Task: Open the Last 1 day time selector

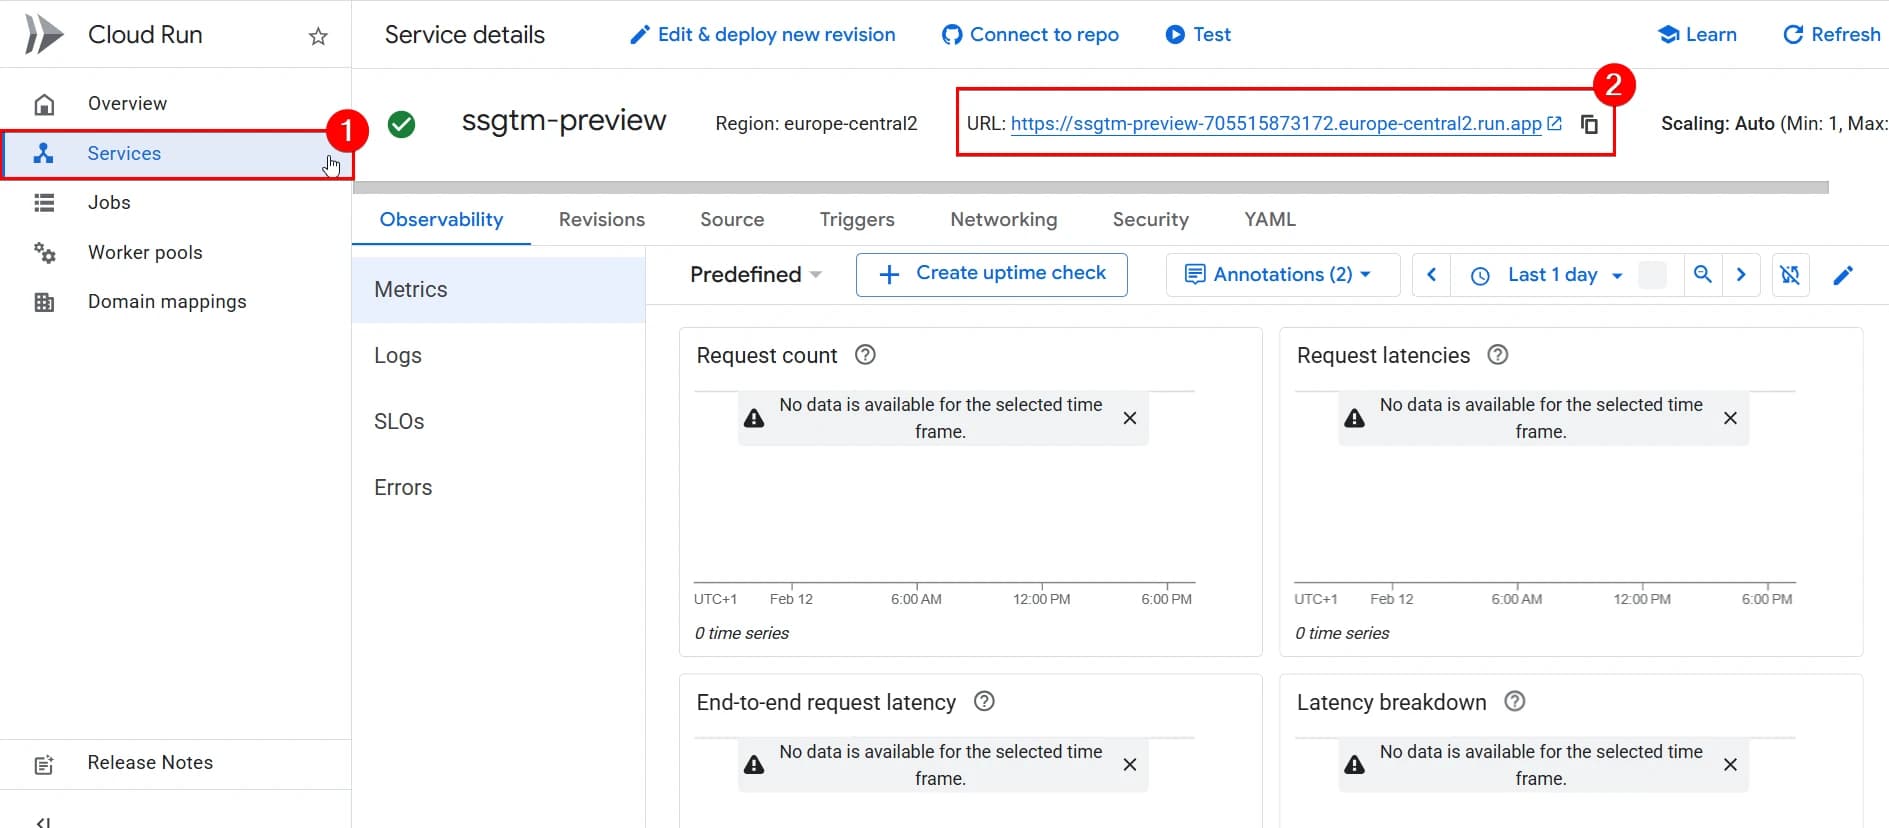Action: click(x=1547, y=275)
